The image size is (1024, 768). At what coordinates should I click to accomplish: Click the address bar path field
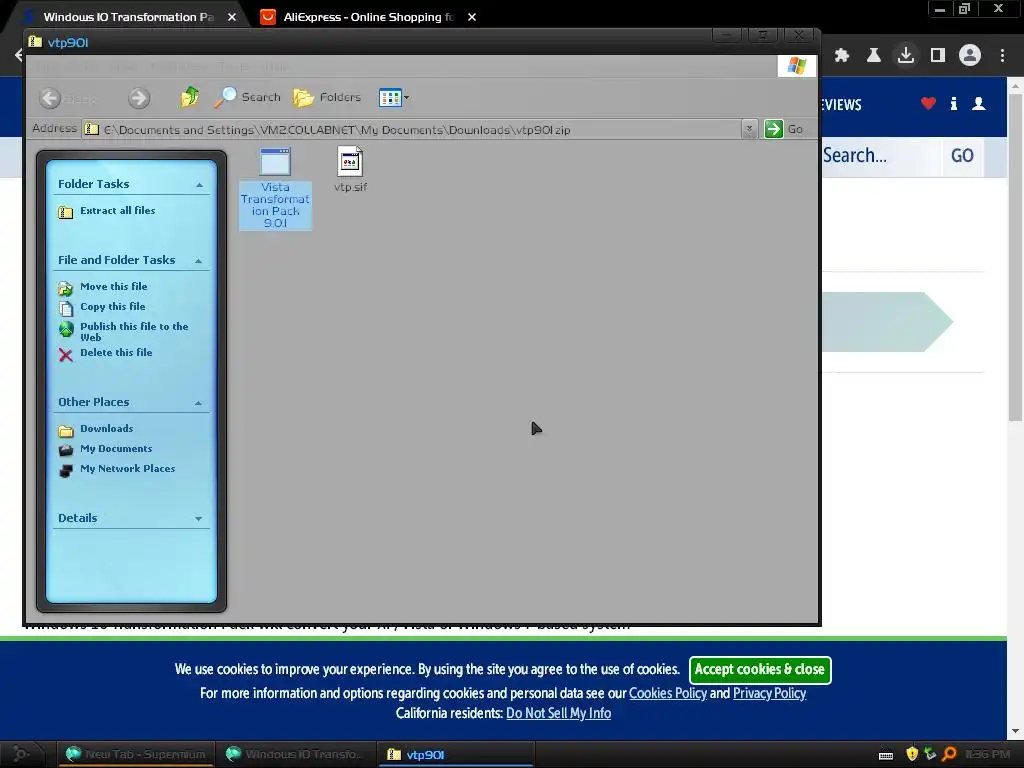413,129
